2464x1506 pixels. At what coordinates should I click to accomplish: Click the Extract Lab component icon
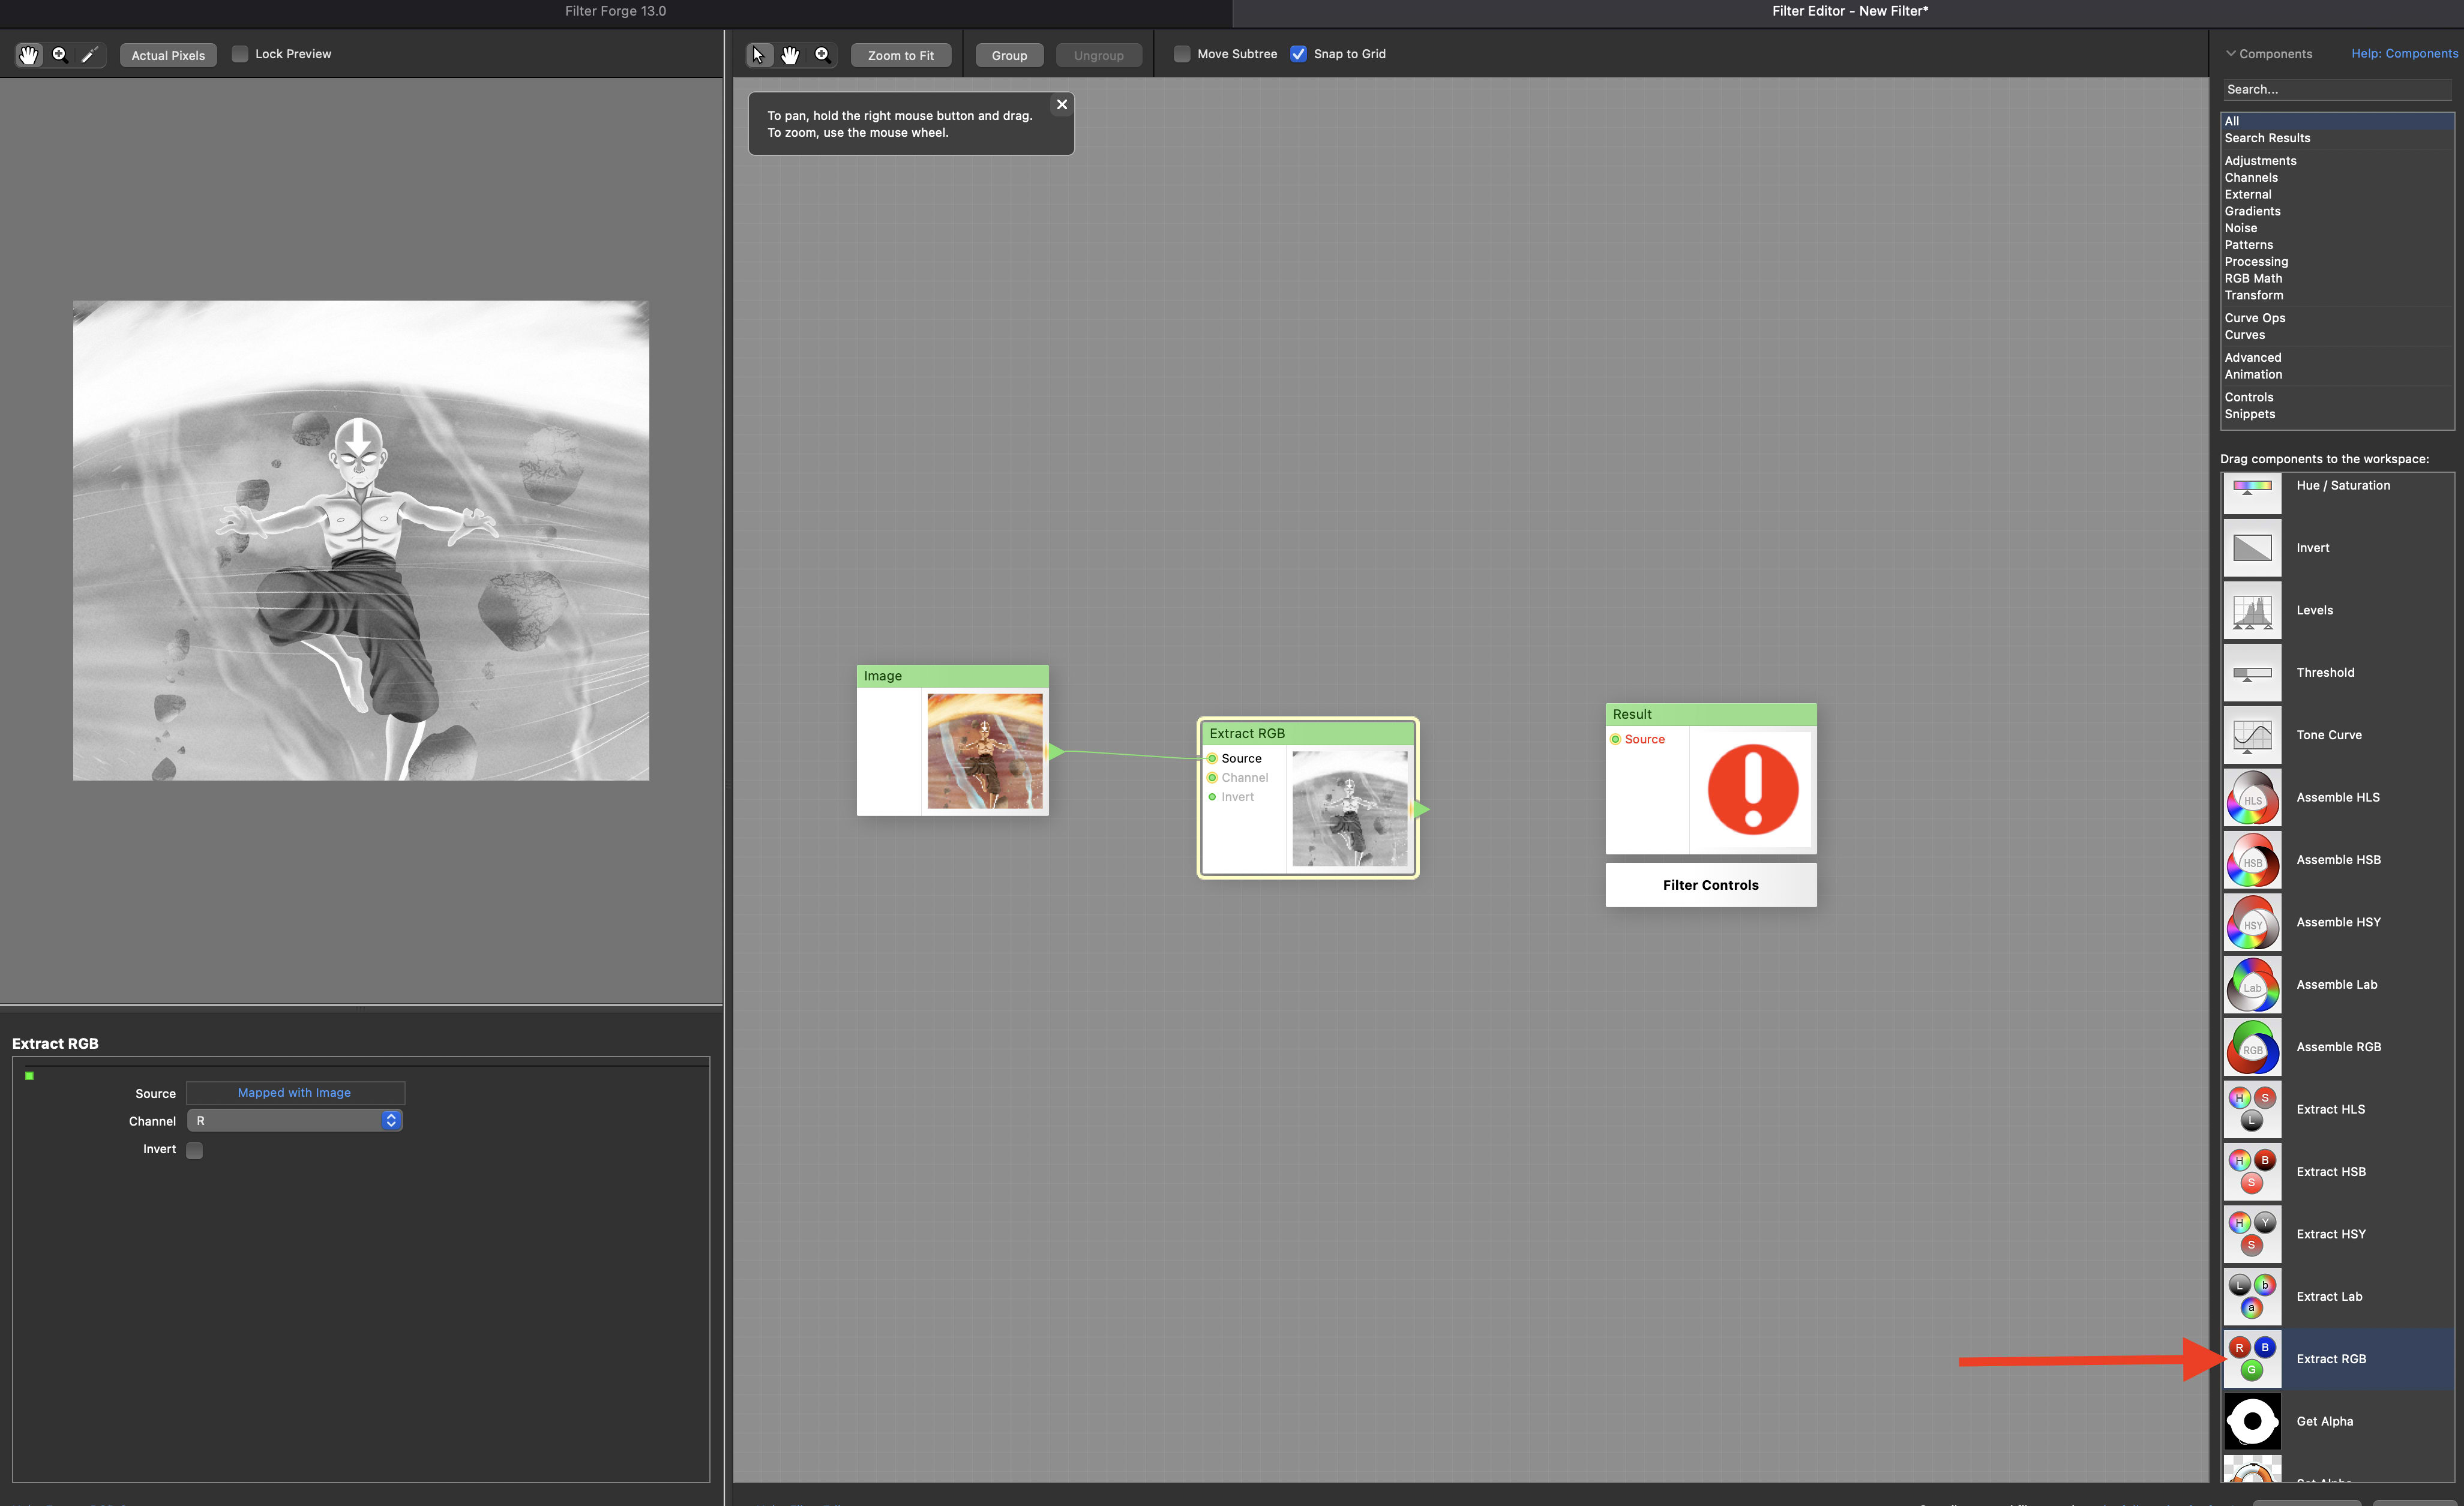tap(2252, 1297)
